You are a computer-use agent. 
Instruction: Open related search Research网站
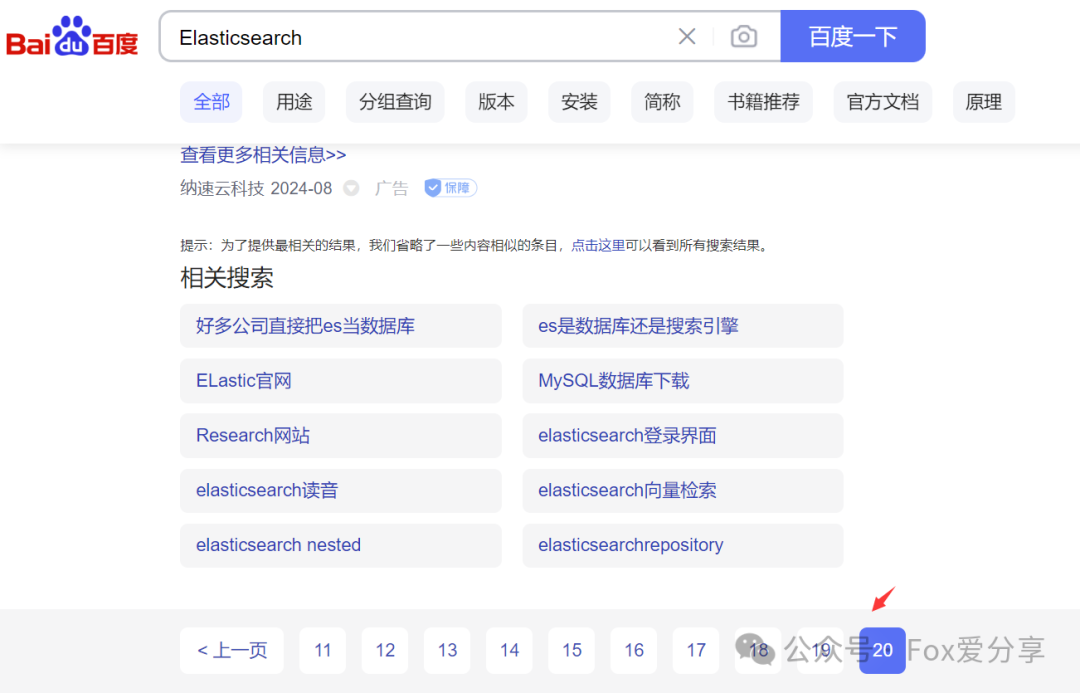(341, 435)
